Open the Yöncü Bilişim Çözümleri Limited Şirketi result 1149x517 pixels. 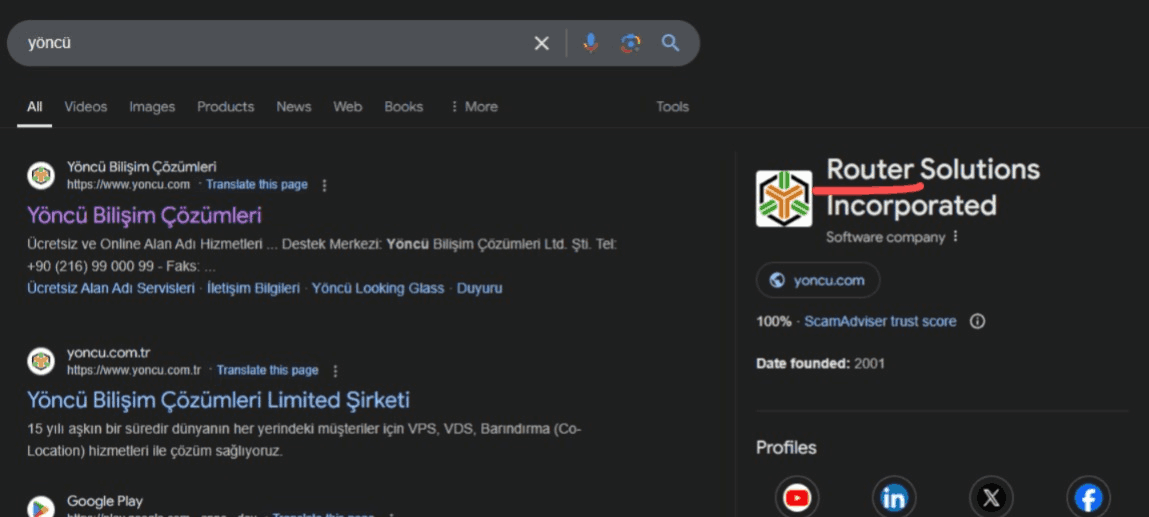pos(218,400)
